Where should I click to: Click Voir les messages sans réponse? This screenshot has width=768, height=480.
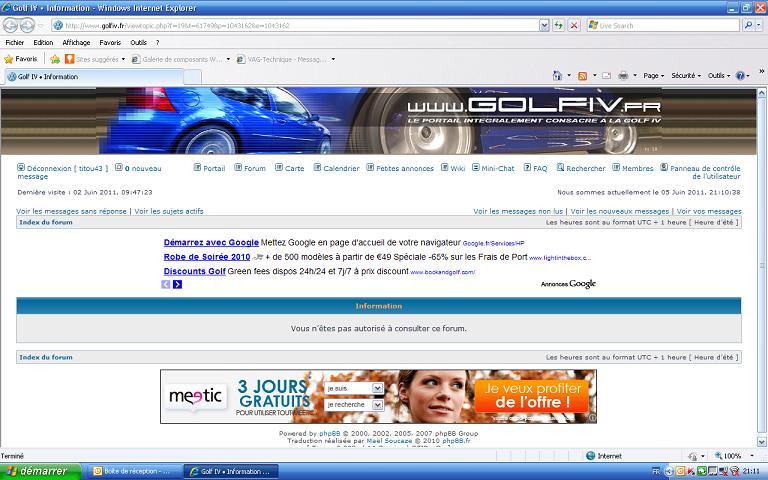(72, 211)
